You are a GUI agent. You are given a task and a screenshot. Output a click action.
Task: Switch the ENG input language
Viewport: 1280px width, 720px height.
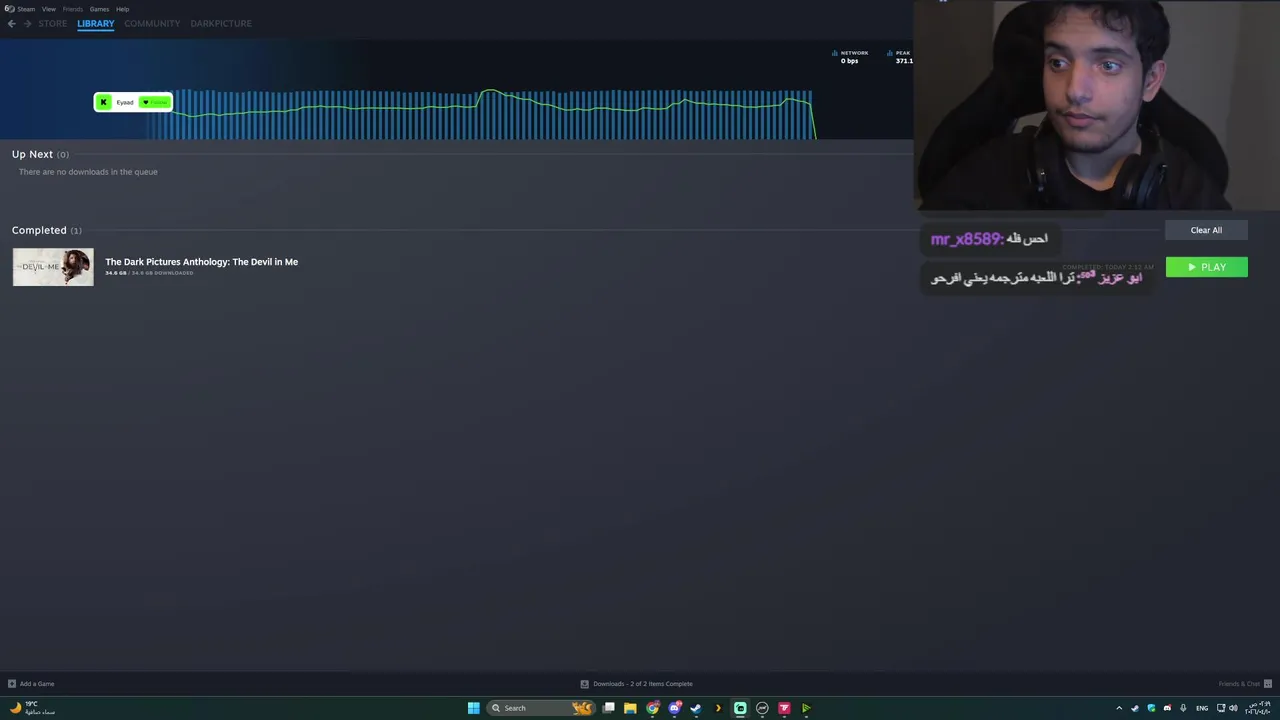(1202, 708)
